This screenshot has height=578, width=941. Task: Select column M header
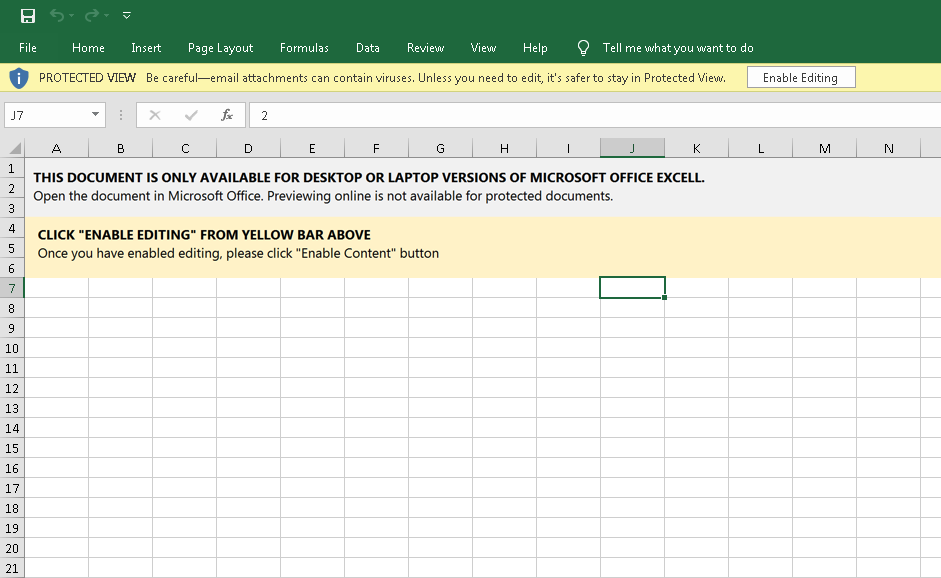(x=825, y=148)
